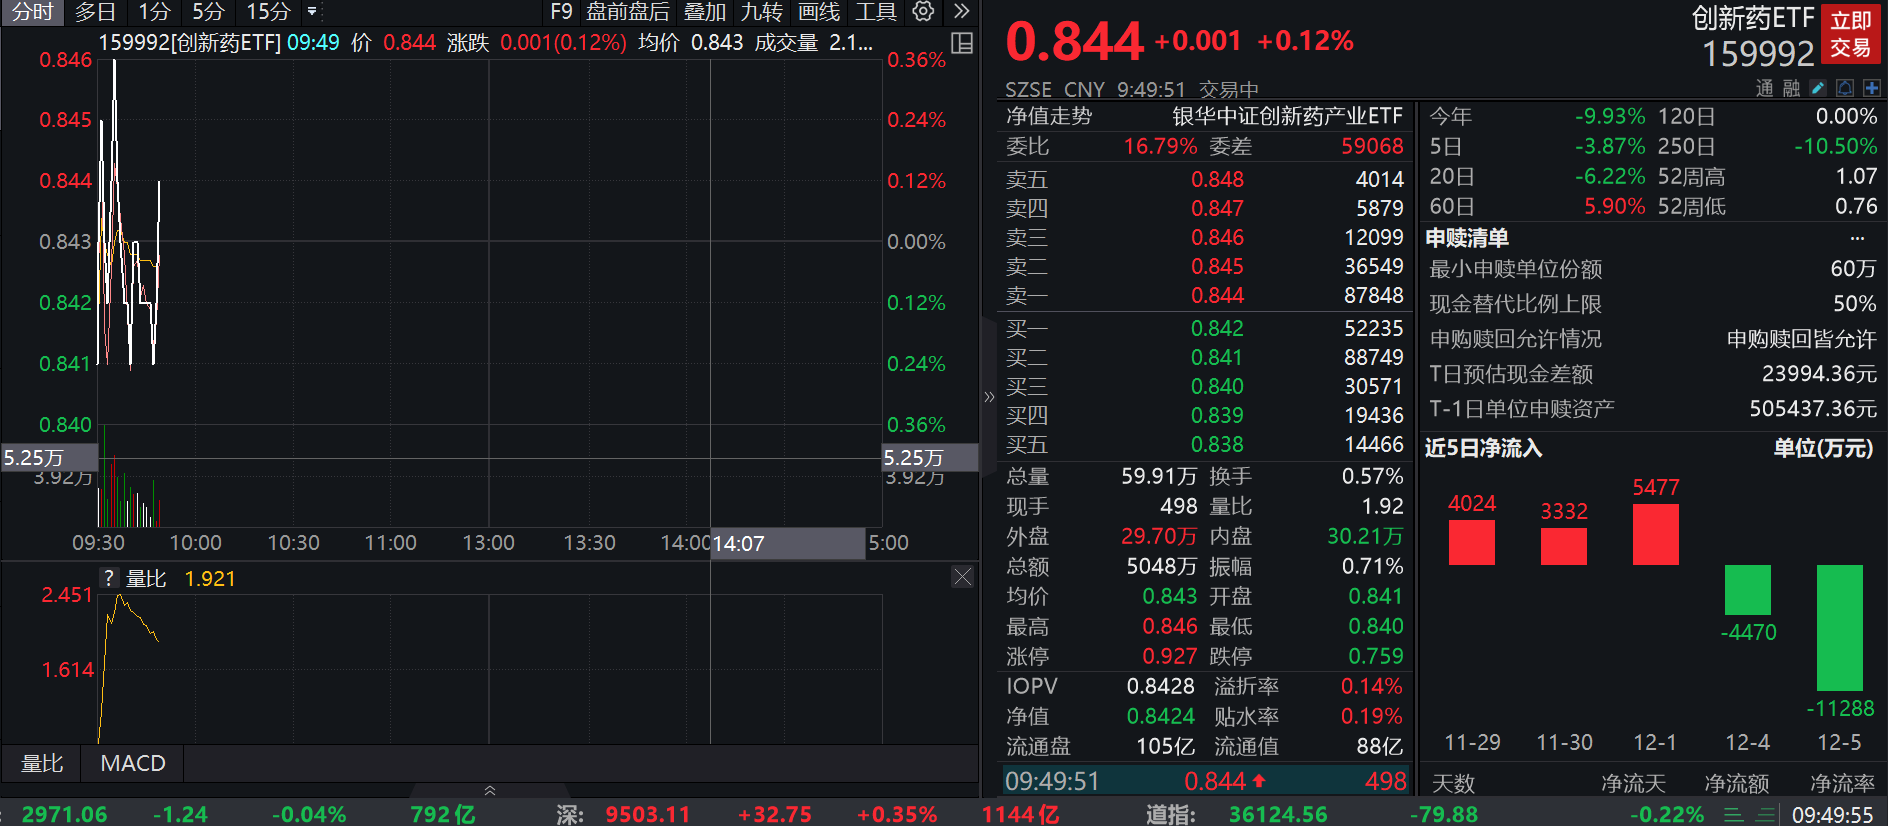The height and width of the screenshot is (826, 1888).
Task: Select the 15分 period tab
Action: [x=268, y=12]
